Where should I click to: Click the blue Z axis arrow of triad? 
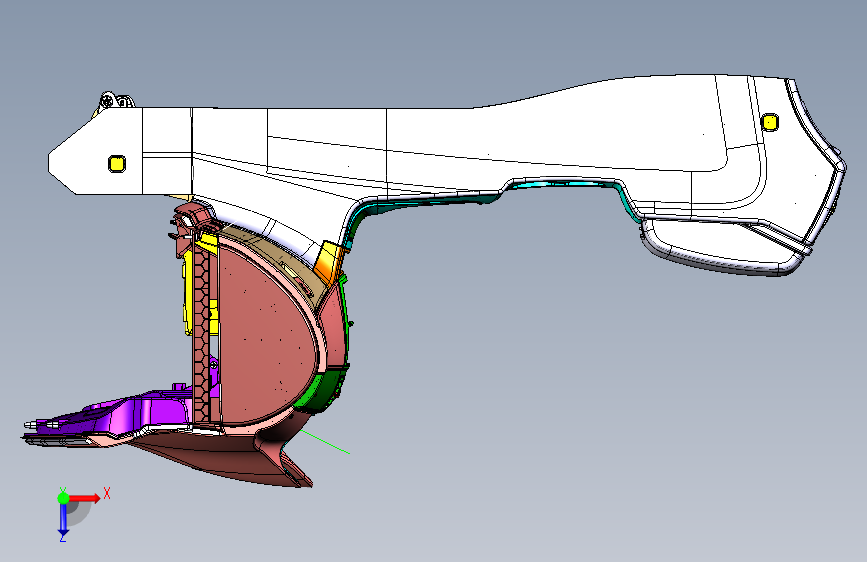point(63,519)
